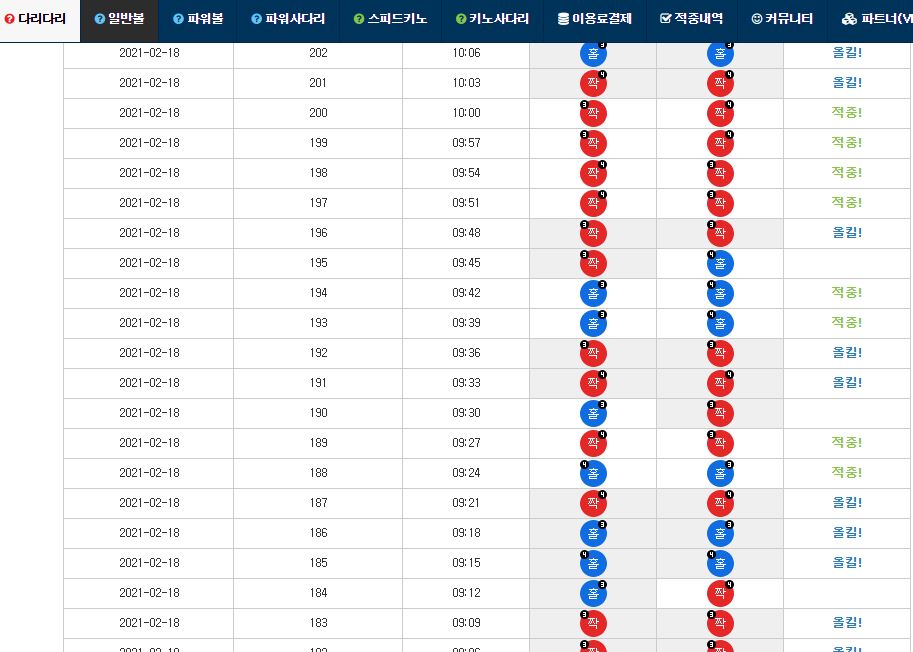Switch to the 일반볼 tab
This screenshot has width=913, height=652.
point(119,19)
